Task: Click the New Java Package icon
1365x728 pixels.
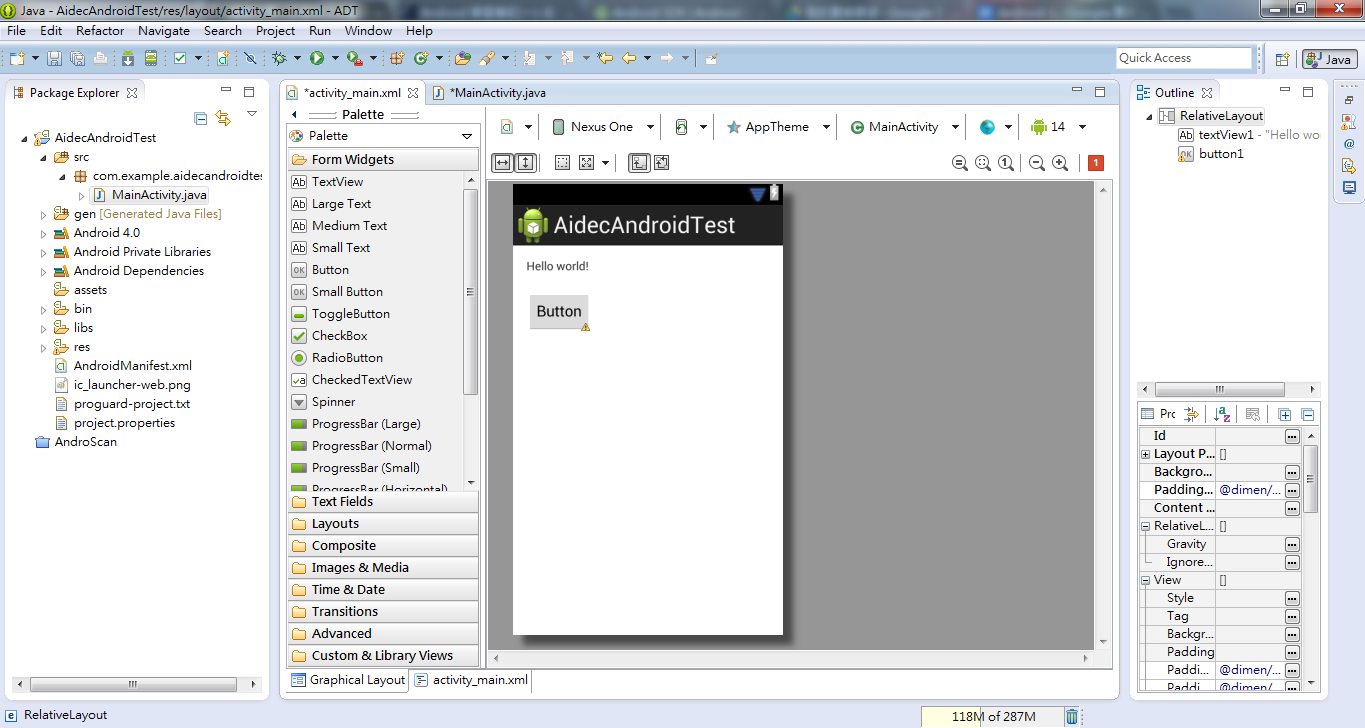Action: (397, 58)
